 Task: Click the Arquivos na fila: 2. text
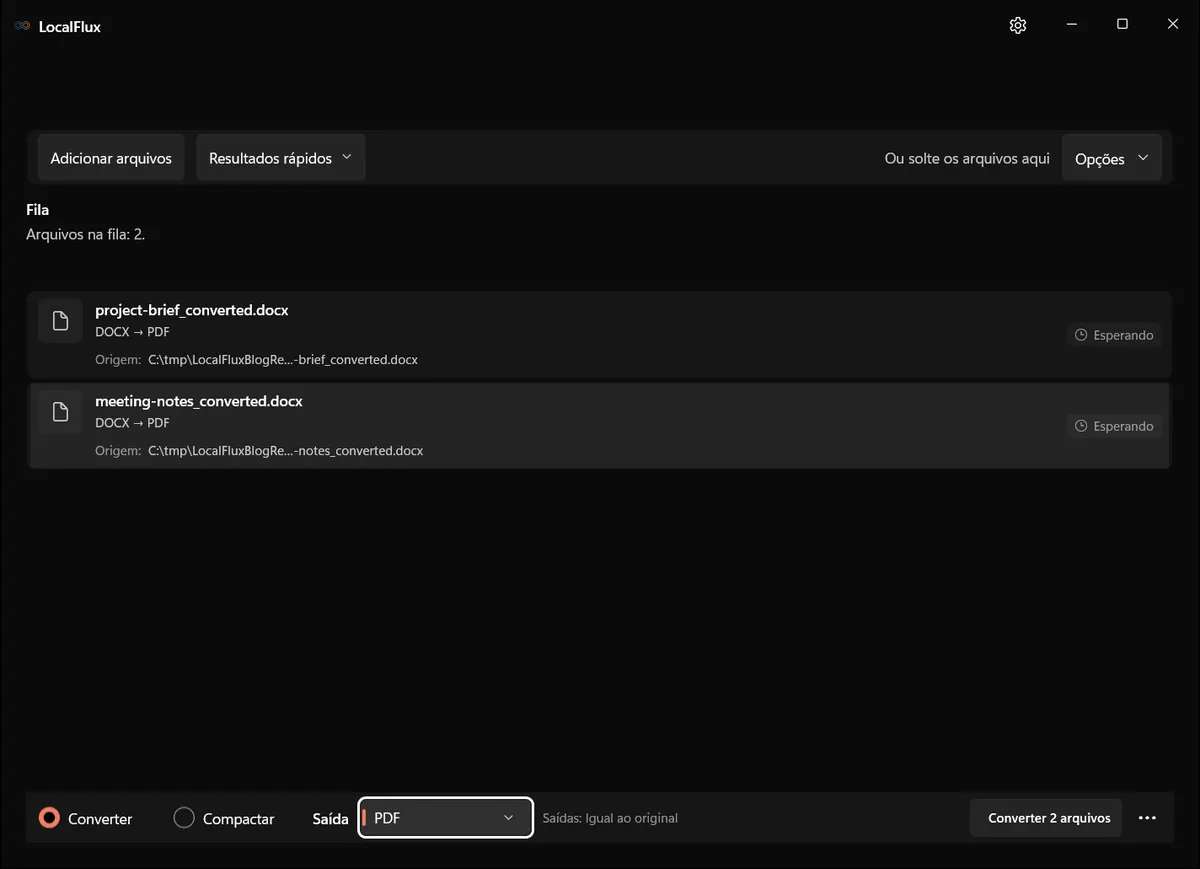point(86,235)
